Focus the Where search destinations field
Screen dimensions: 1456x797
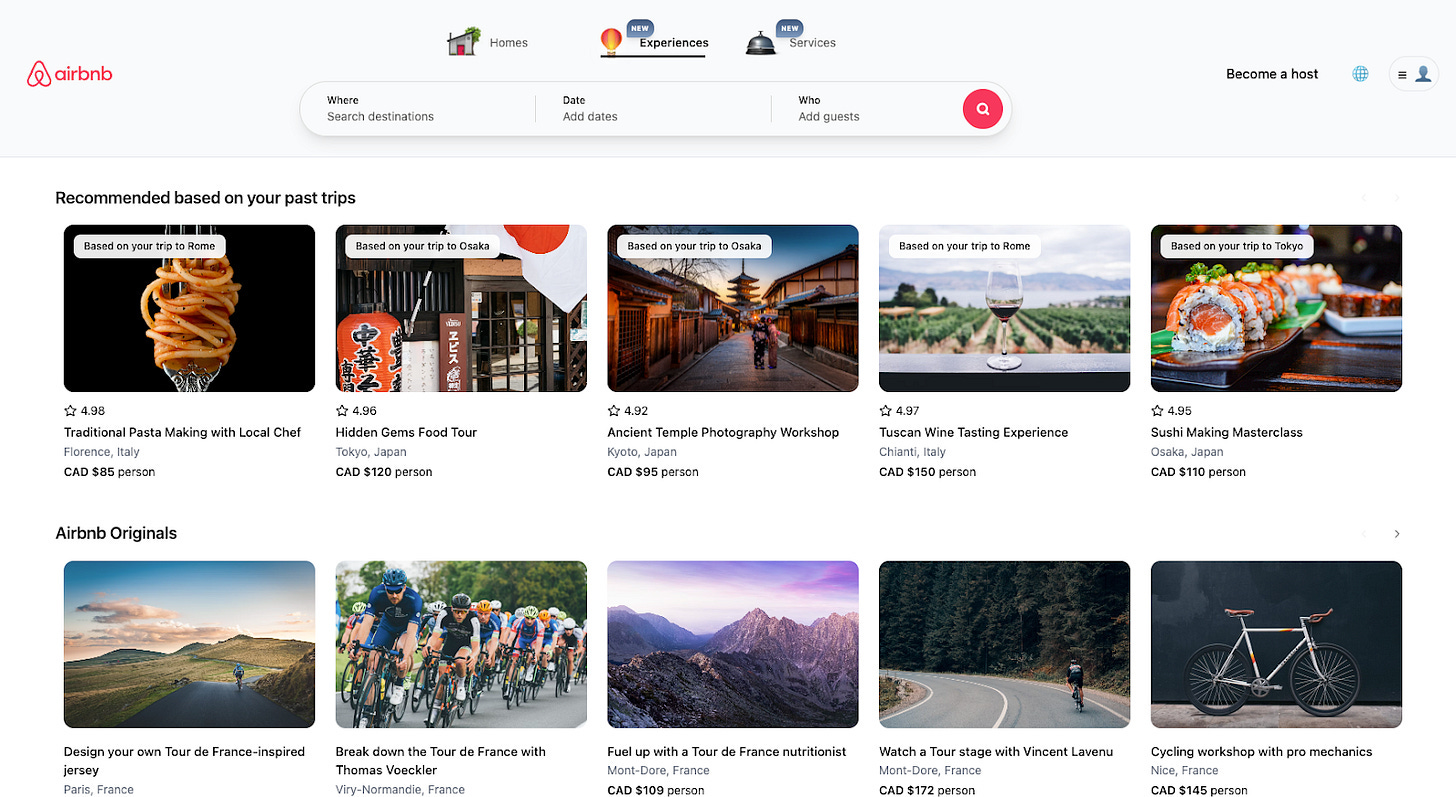(x=418, y=109)
